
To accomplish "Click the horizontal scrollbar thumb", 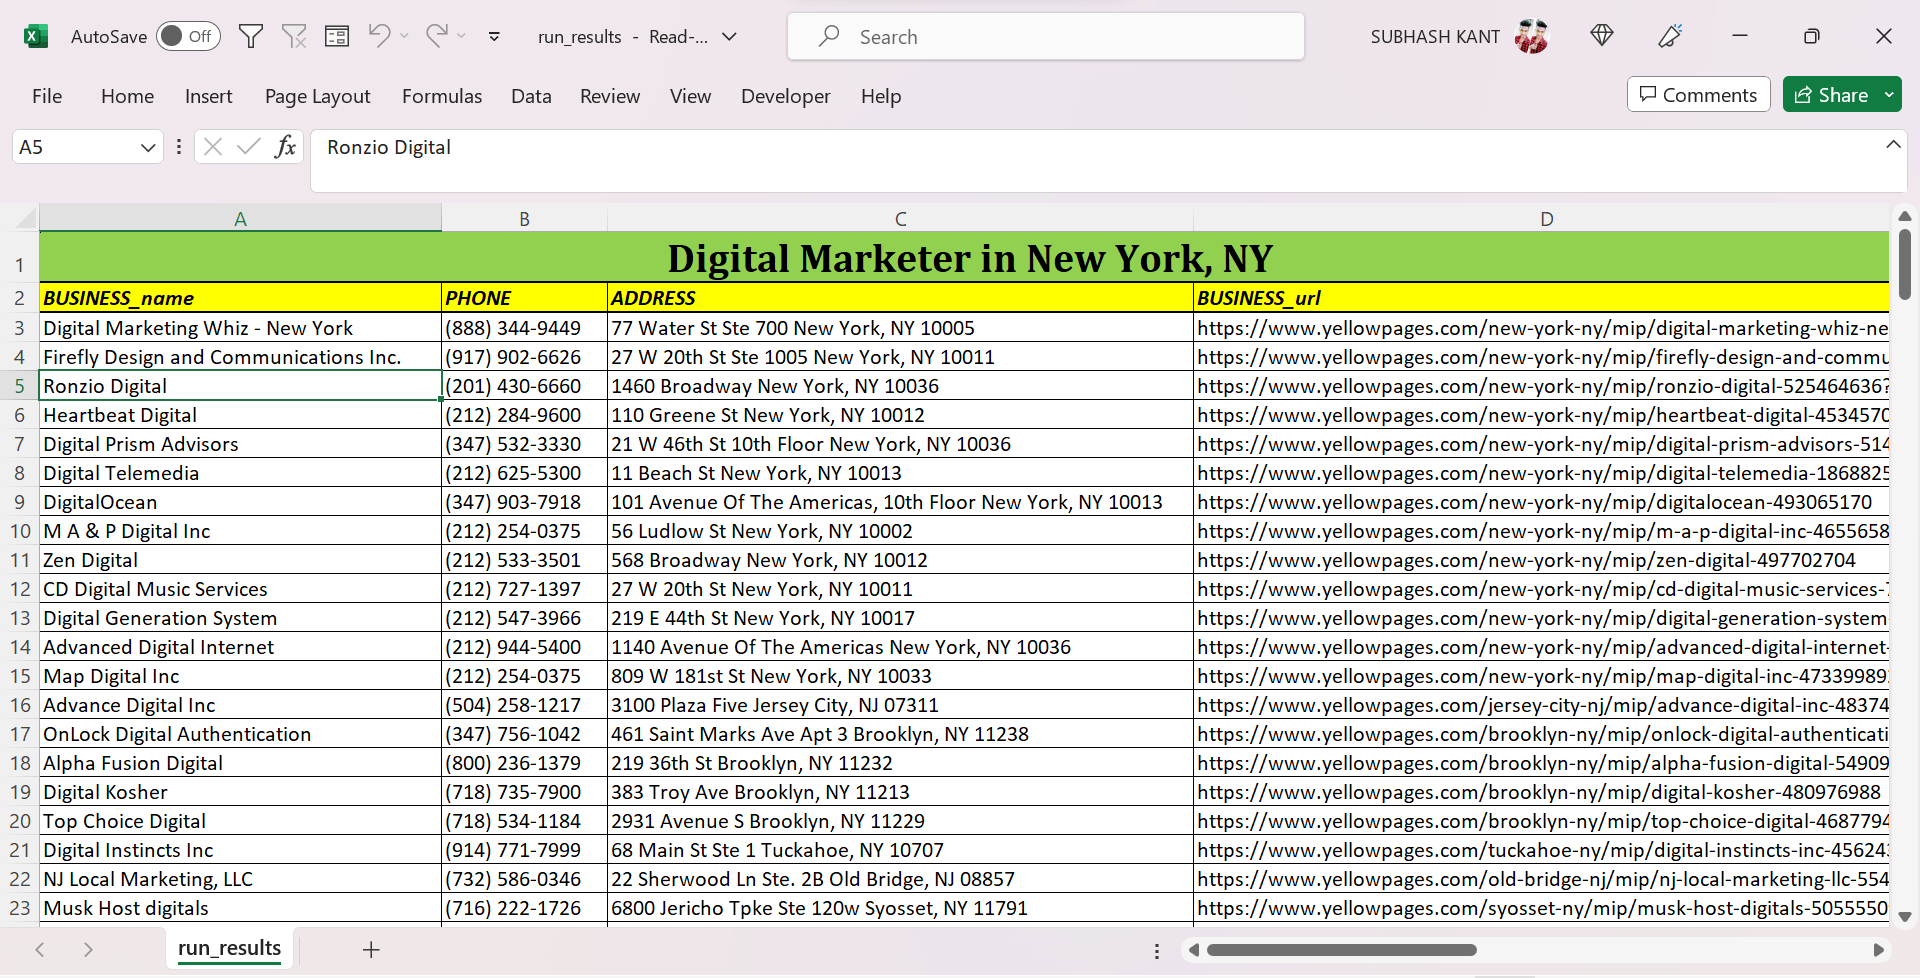I will pyautogui.click(x=1341, y=950).
